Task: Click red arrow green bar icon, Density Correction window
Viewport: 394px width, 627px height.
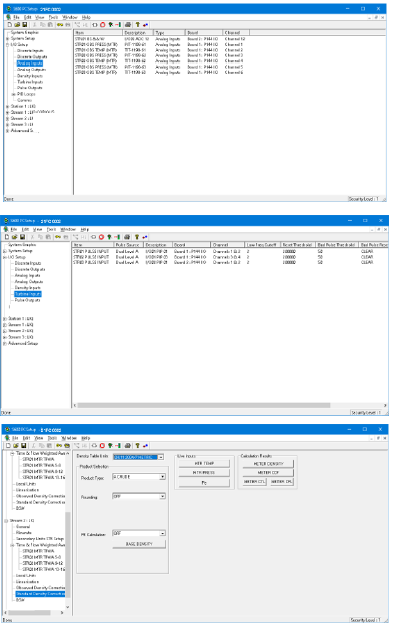Action: coord(118,445)
